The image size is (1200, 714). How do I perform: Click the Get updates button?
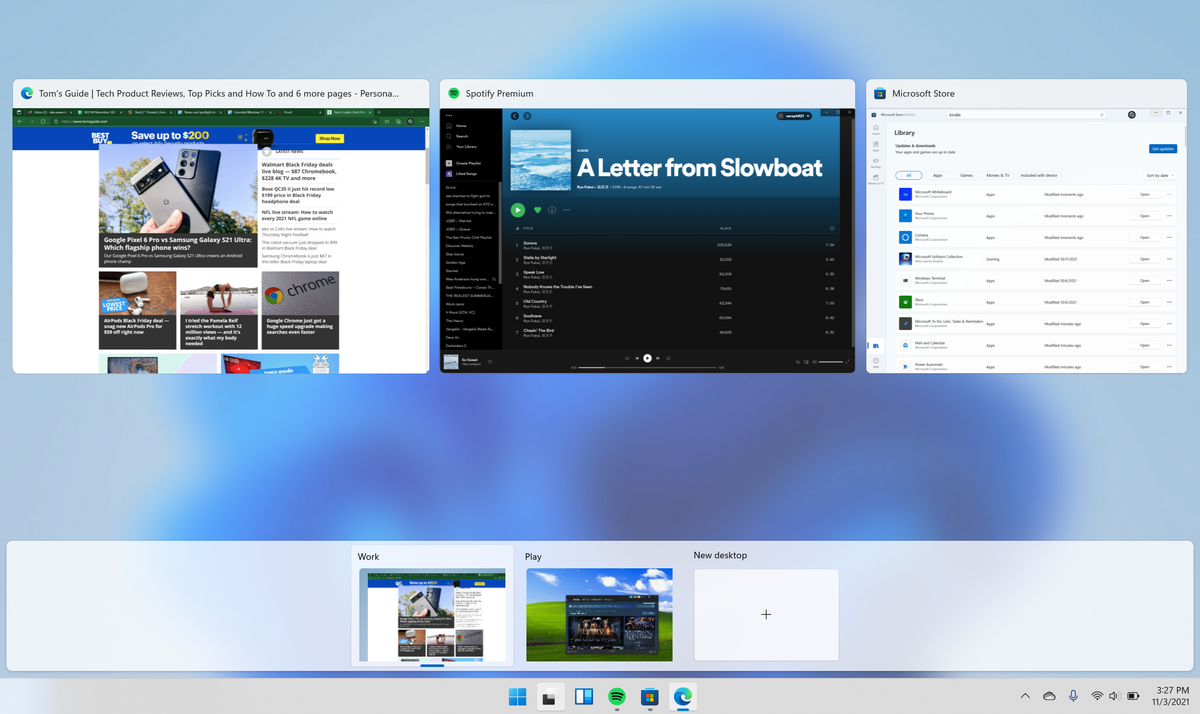(1163, 149)
